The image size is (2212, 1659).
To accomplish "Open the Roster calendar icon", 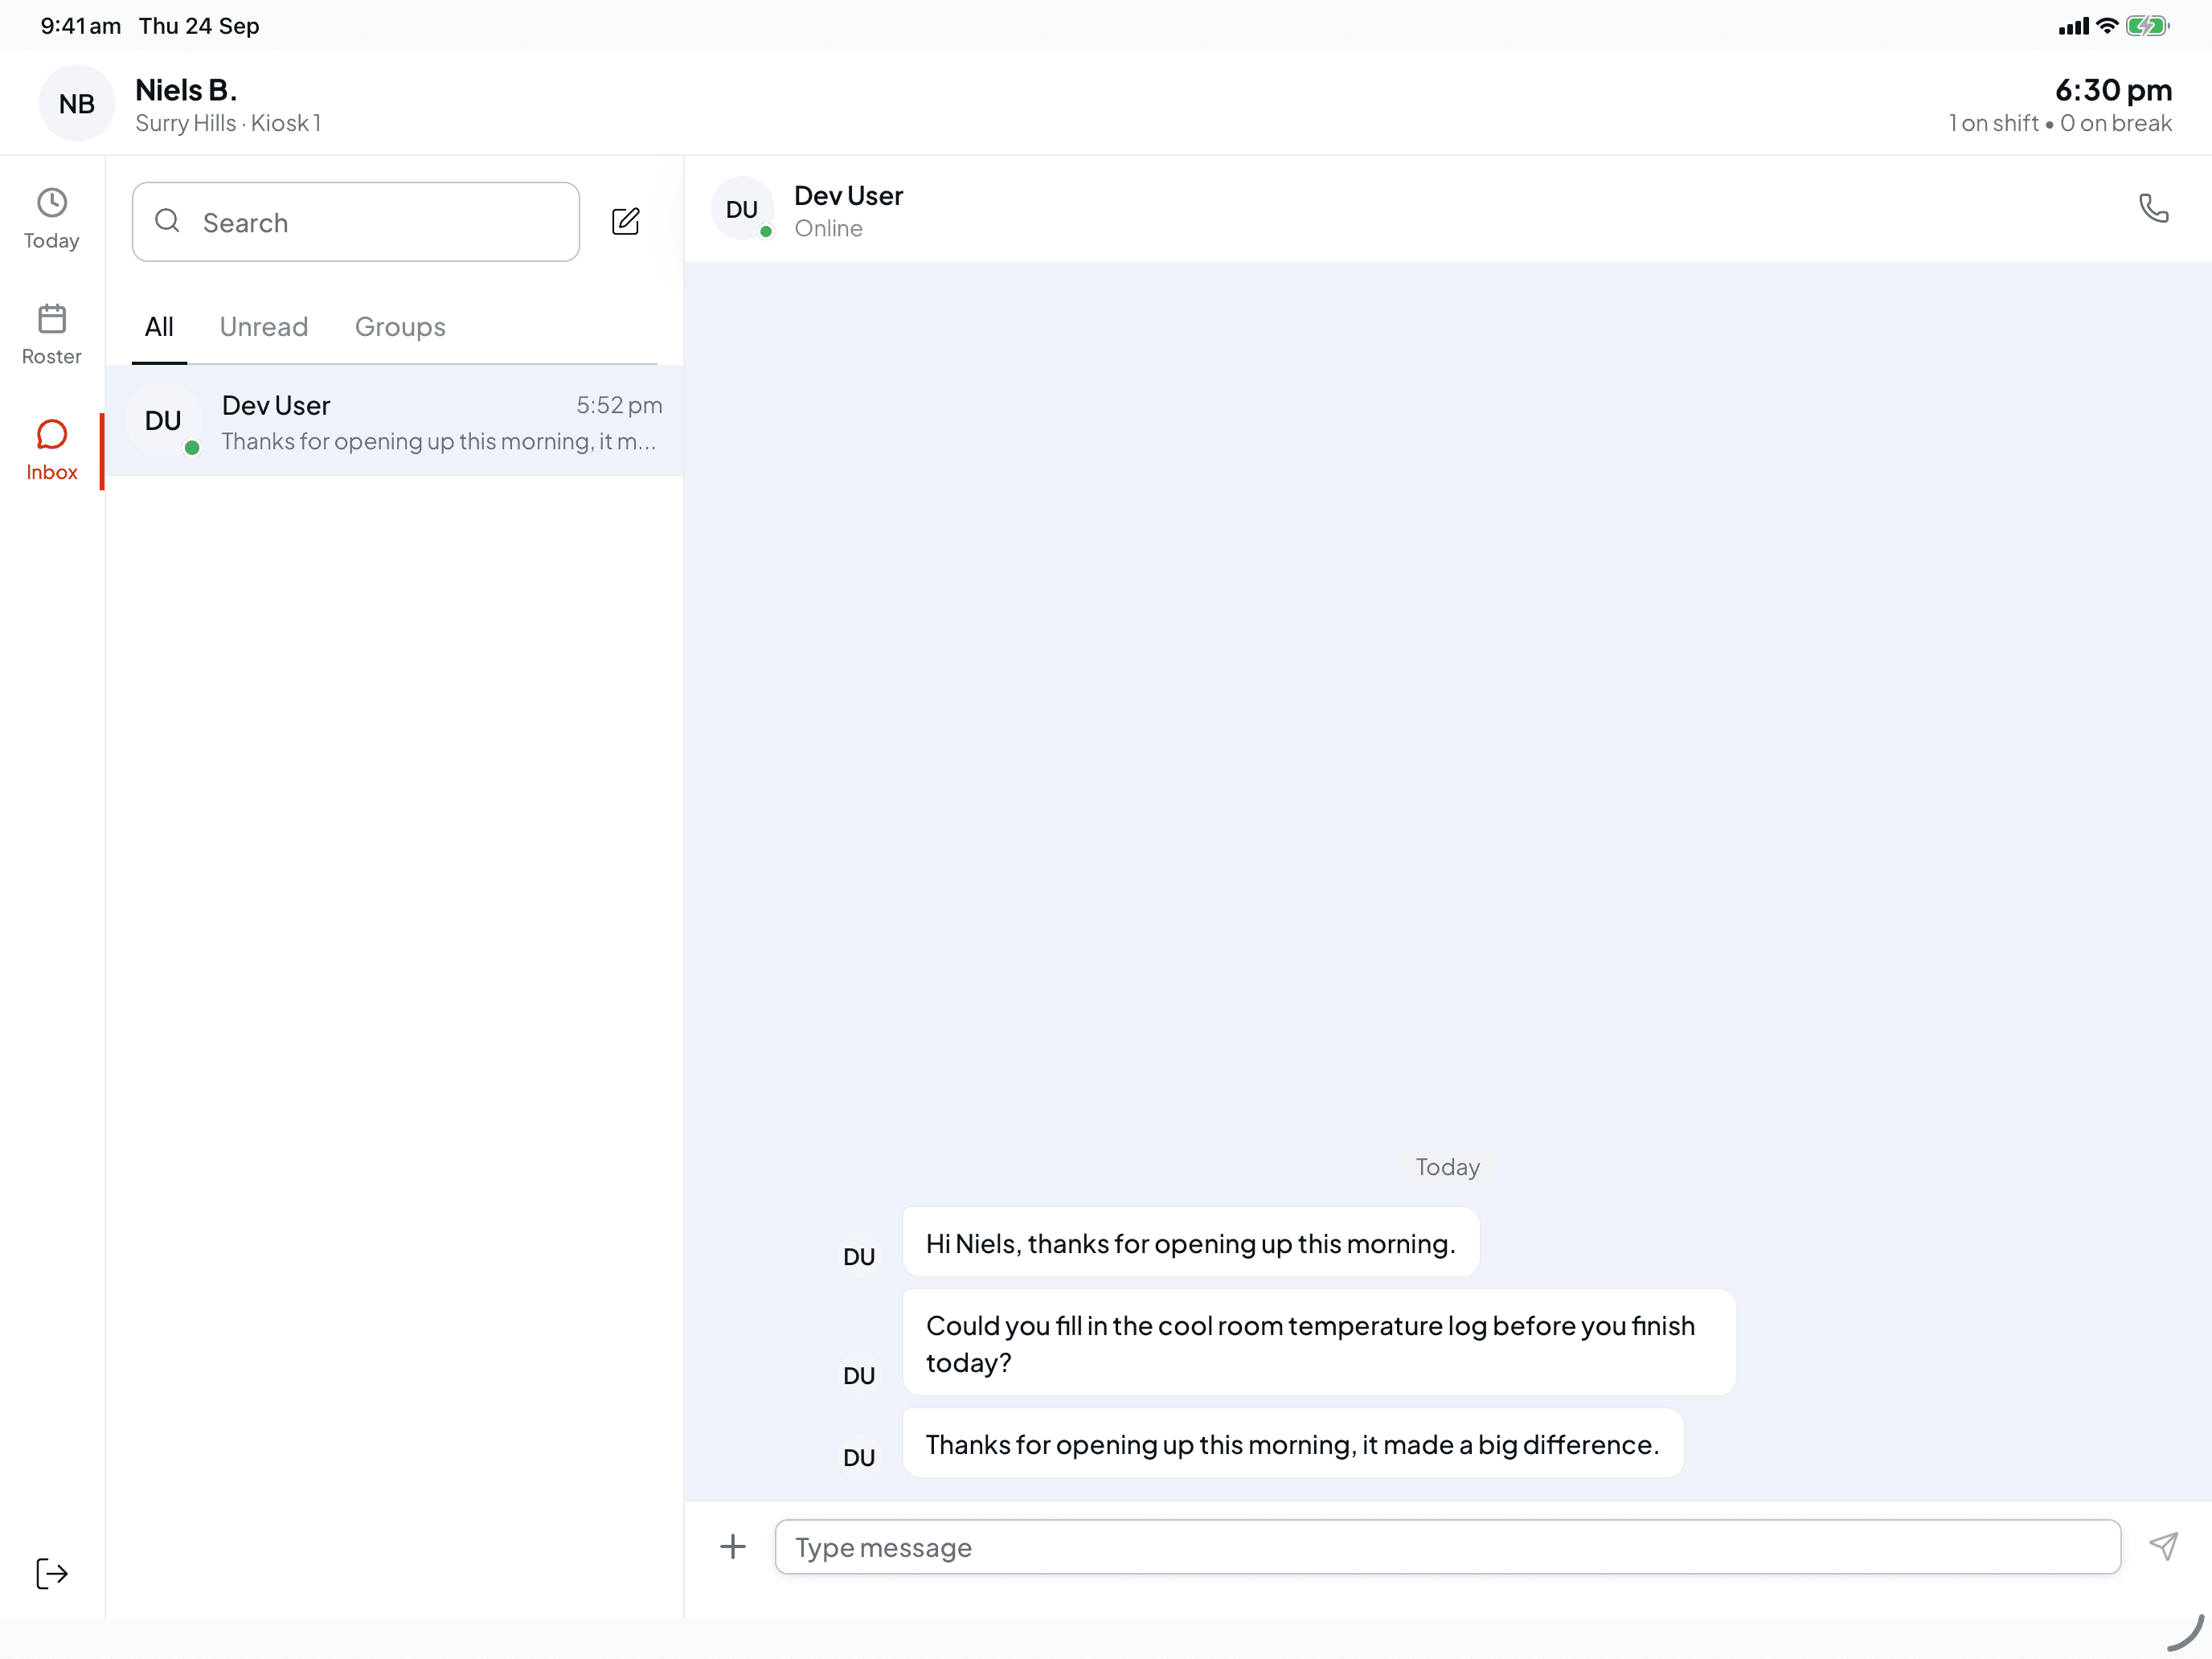I will coord(52,319).
